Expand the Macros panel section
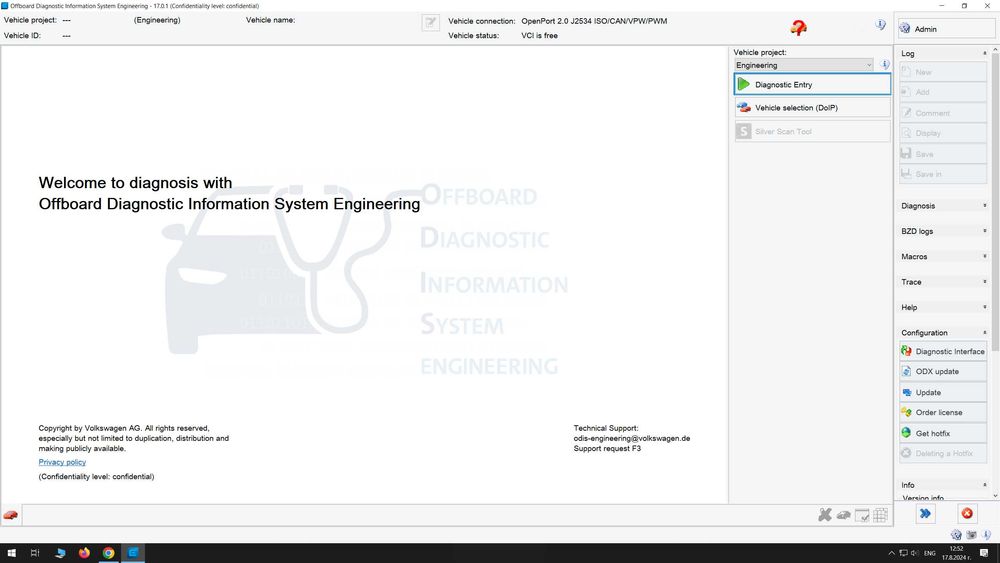Image resolution: width=1000 pixels, height=563 pixels. pyautogui.click(x=943, y=256)
